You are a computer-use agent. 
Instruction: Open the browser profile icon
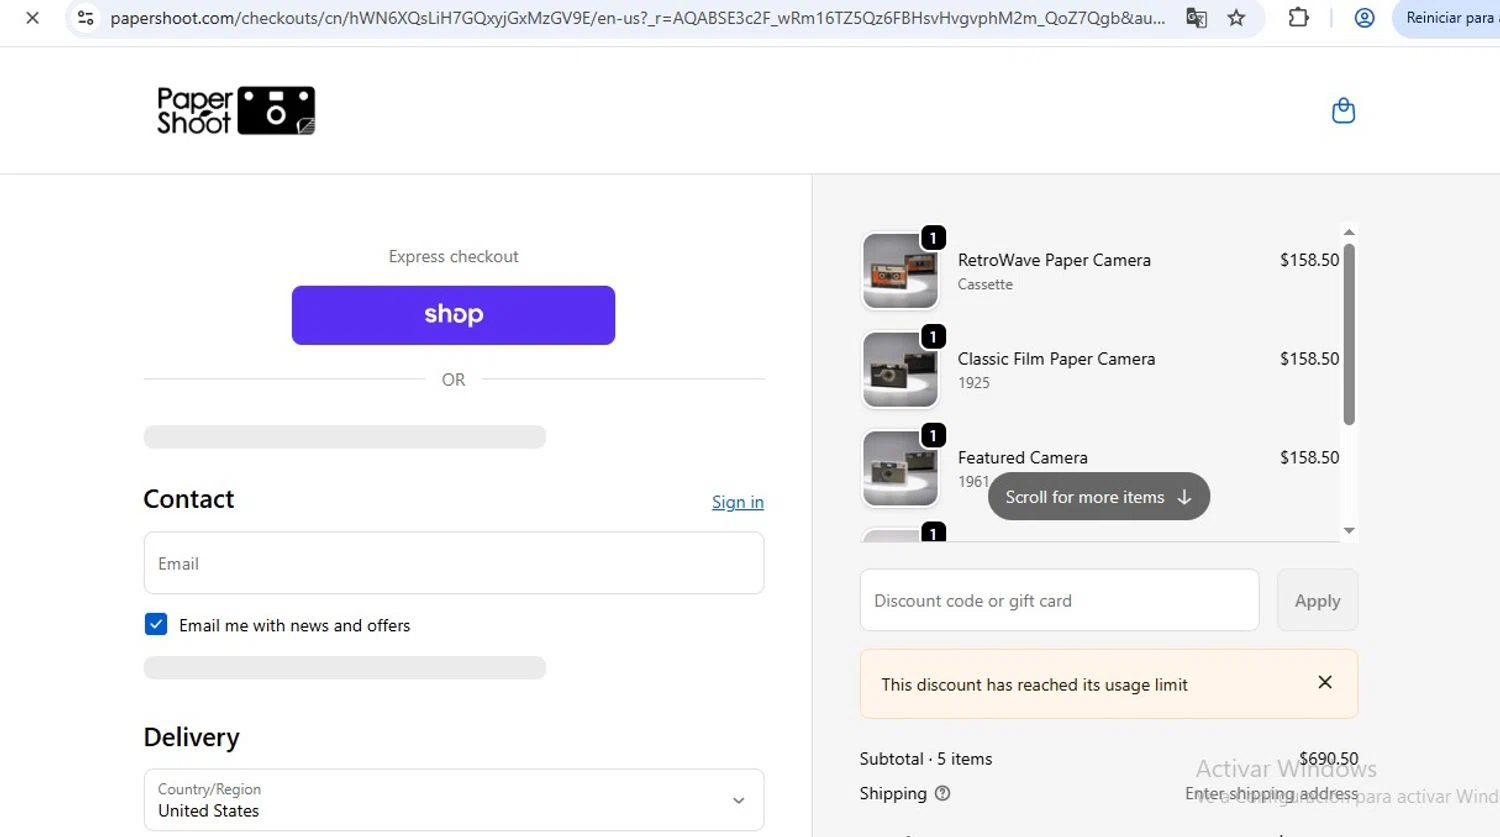click(x=1364, y=18)
